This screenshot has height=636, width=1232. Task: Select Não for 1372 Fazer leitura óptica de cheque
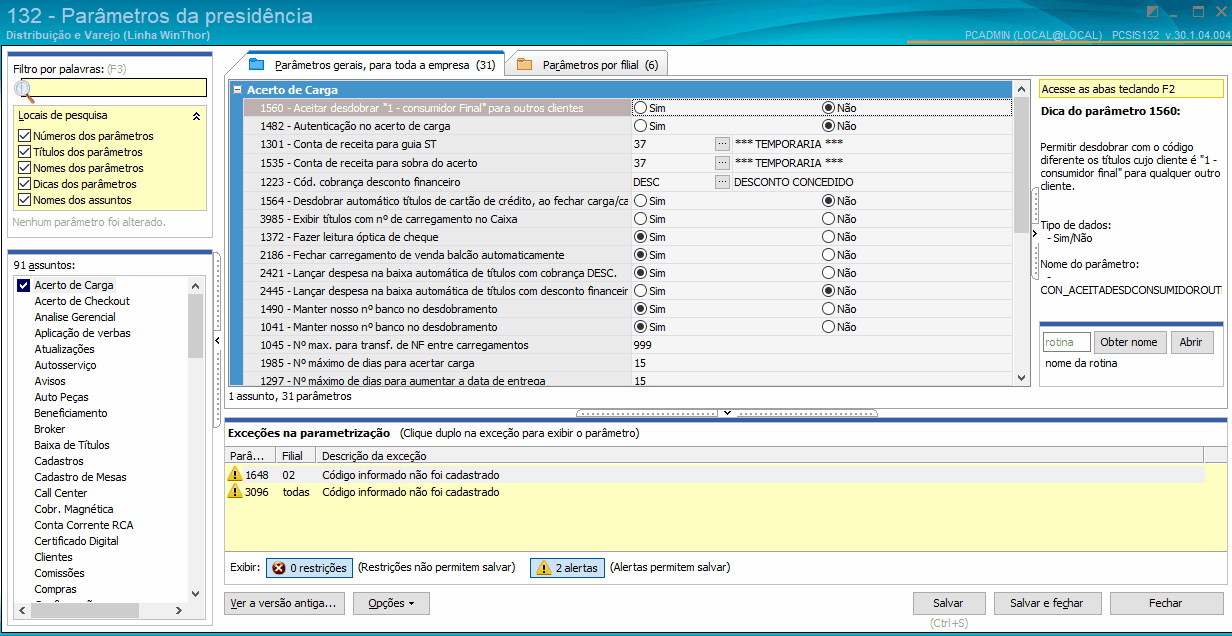(828, 237)
